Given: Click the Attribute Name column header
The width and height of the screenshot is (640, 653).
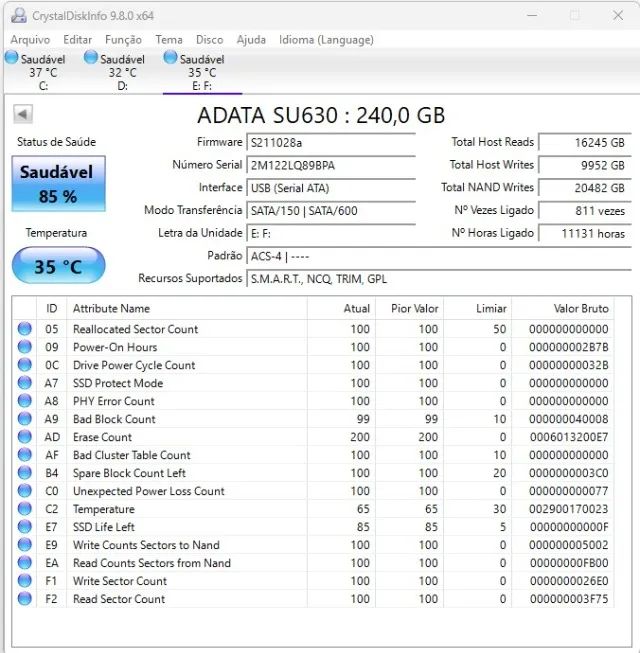Looking at the screenshot, I should click(x=187, y=308).
